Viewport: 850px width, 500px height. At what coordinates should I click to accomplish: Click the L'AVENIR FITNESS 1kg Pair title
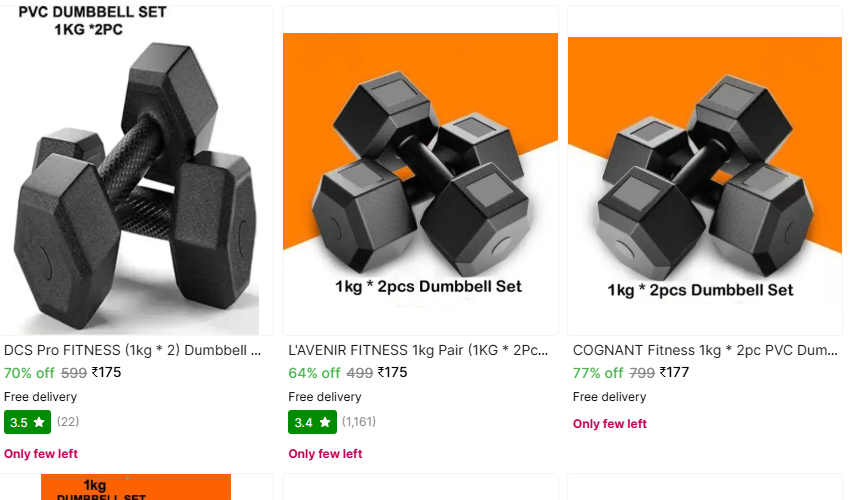pos(418,350)
